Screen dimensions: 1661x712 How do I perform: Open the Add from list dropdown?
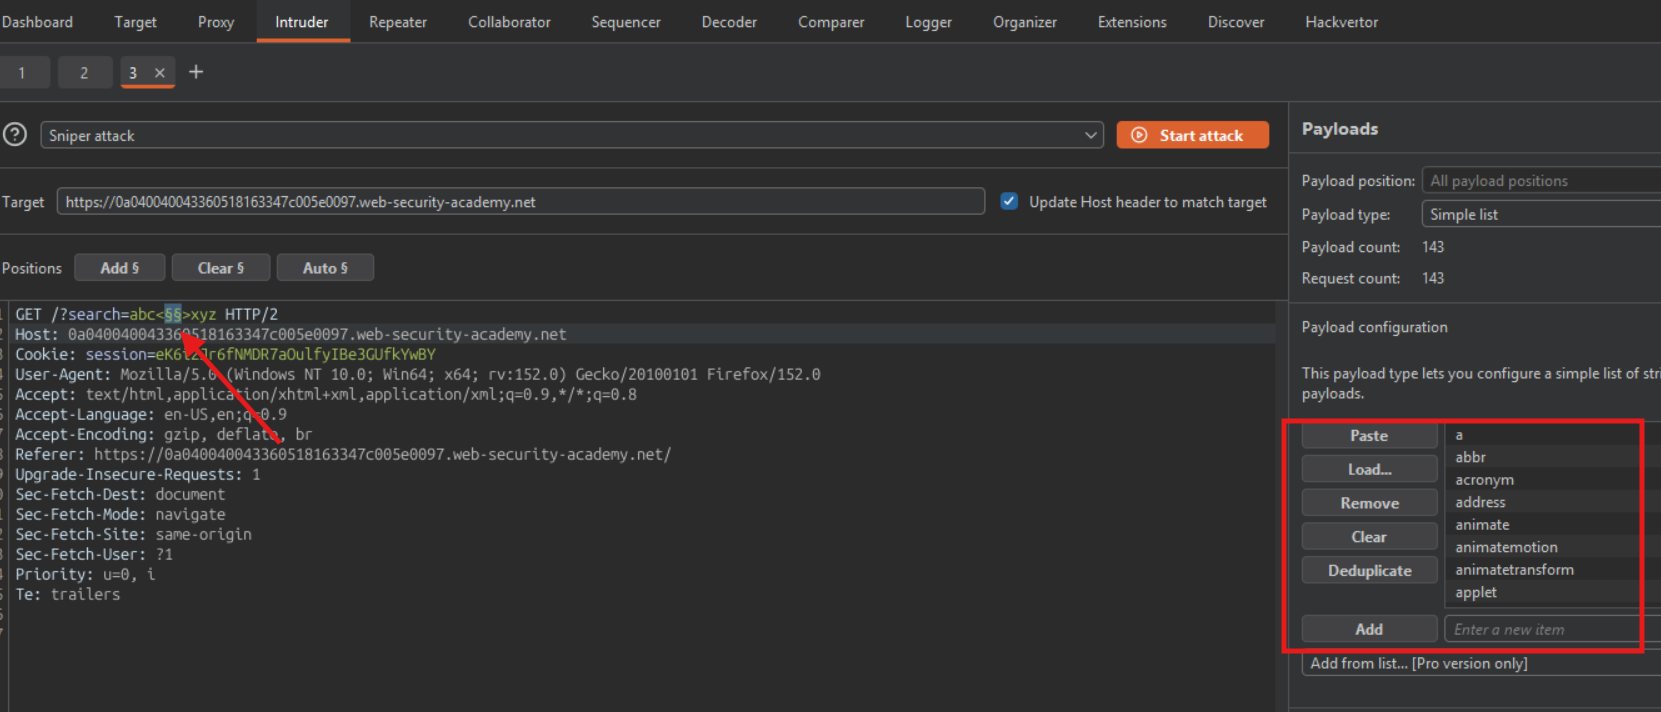click(x=1481, y=663)
